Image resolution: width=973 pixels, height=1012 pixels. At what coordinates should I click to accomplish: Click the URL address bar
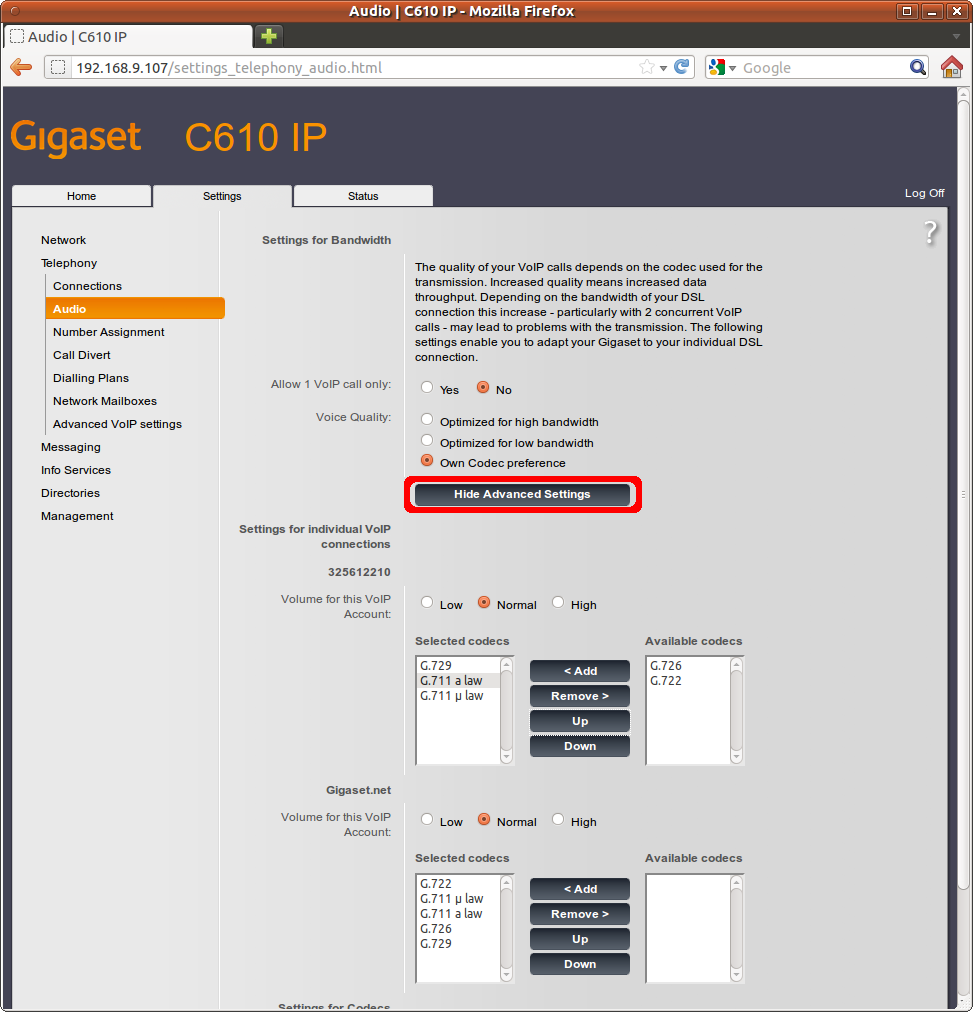pos(350,68)
